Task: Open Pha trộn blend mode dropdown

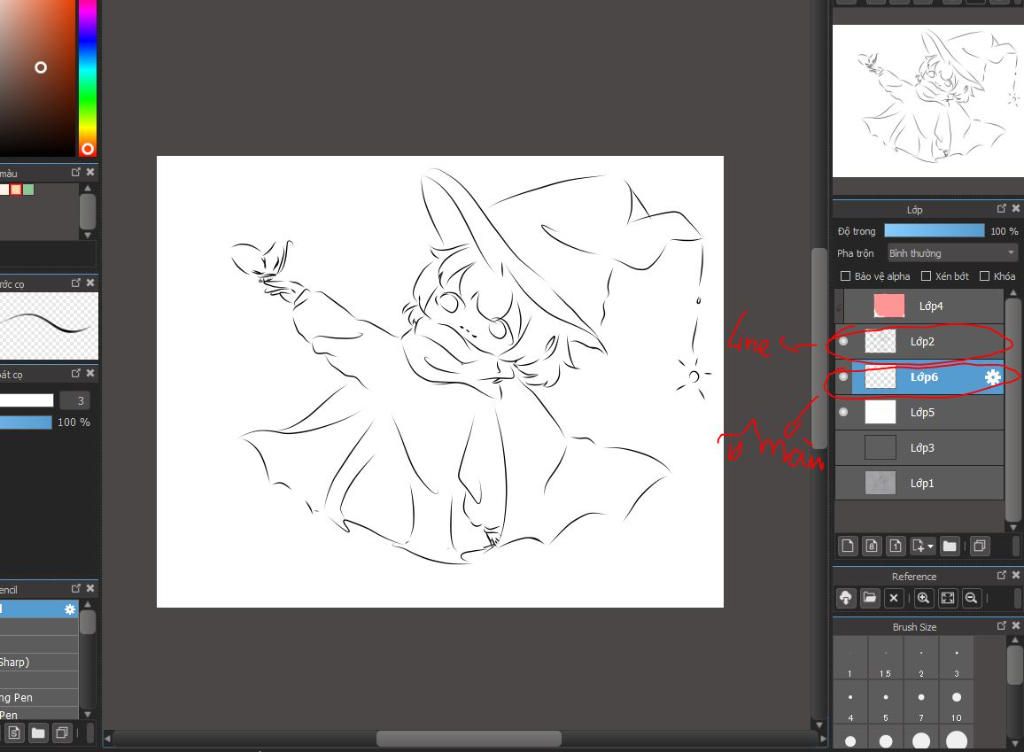Action: click(952, 253)
